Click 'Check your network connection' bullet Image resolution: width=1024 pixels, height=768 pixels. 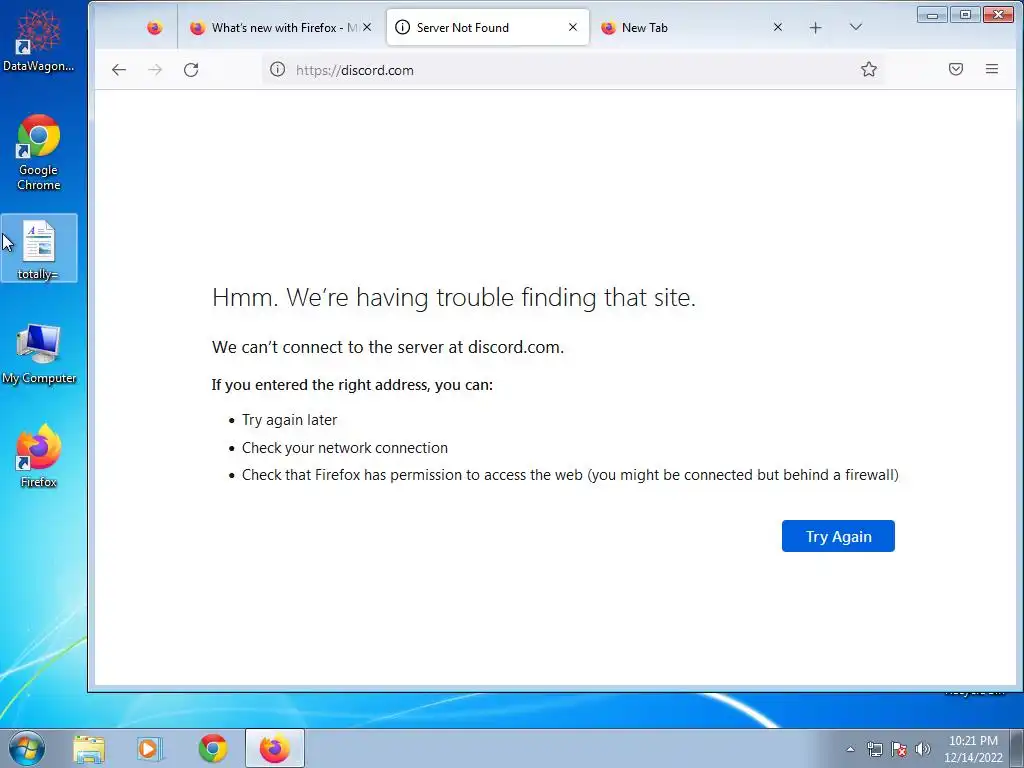345,448
